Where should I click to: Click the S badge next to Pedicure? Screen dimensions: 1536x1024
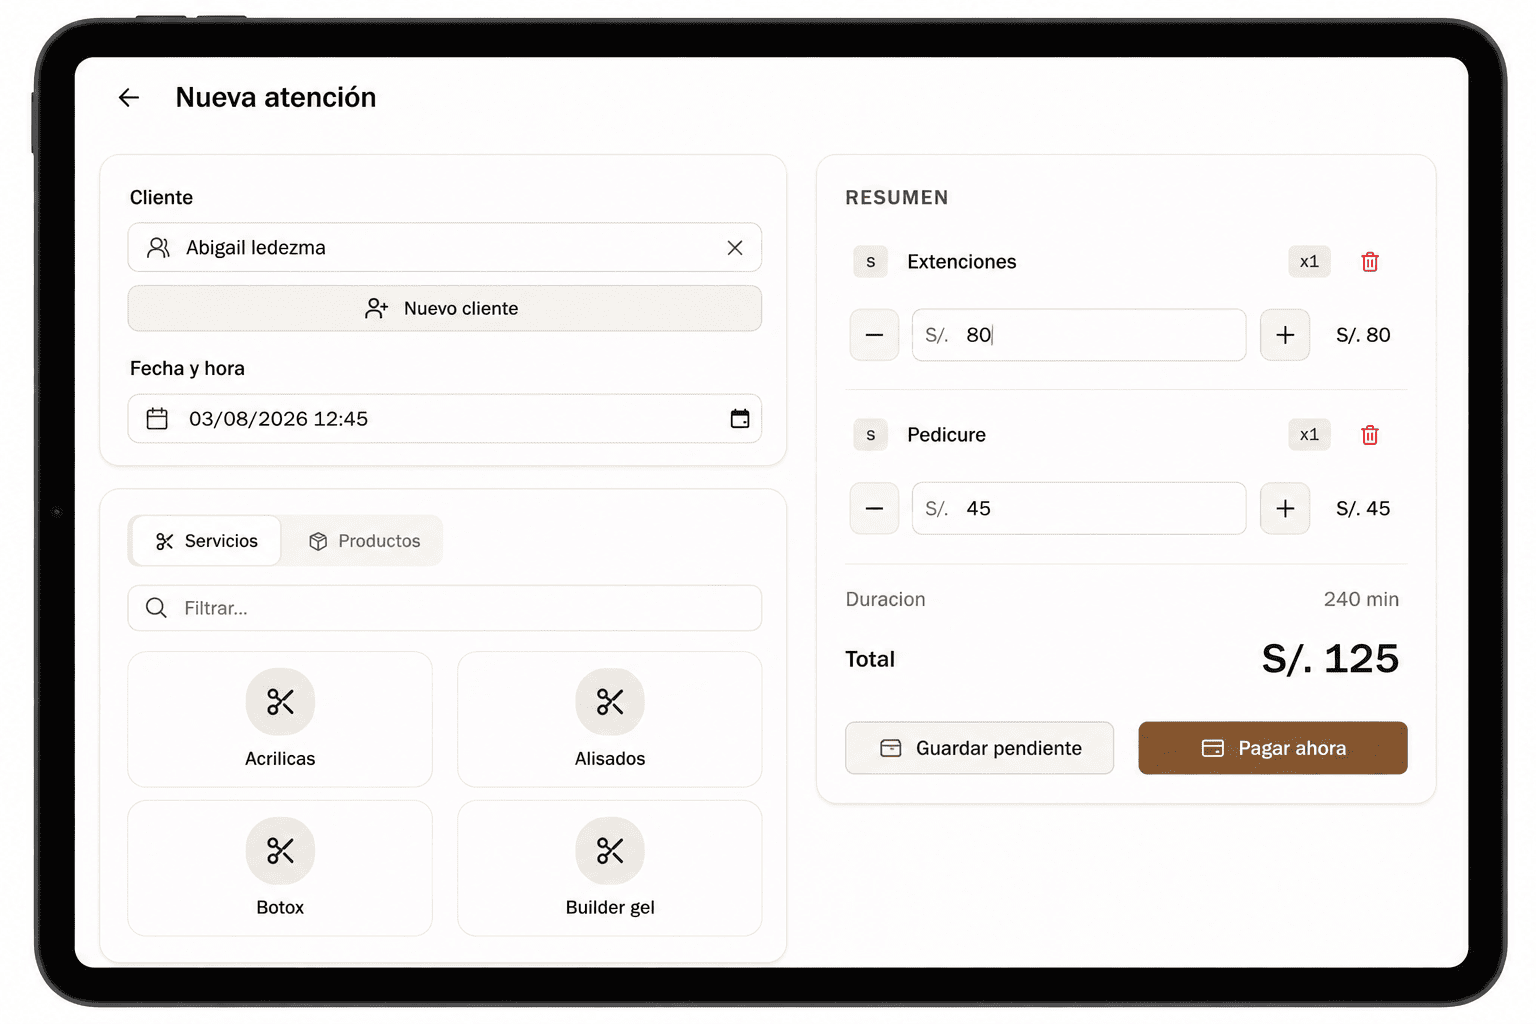[x=870, y=435]
